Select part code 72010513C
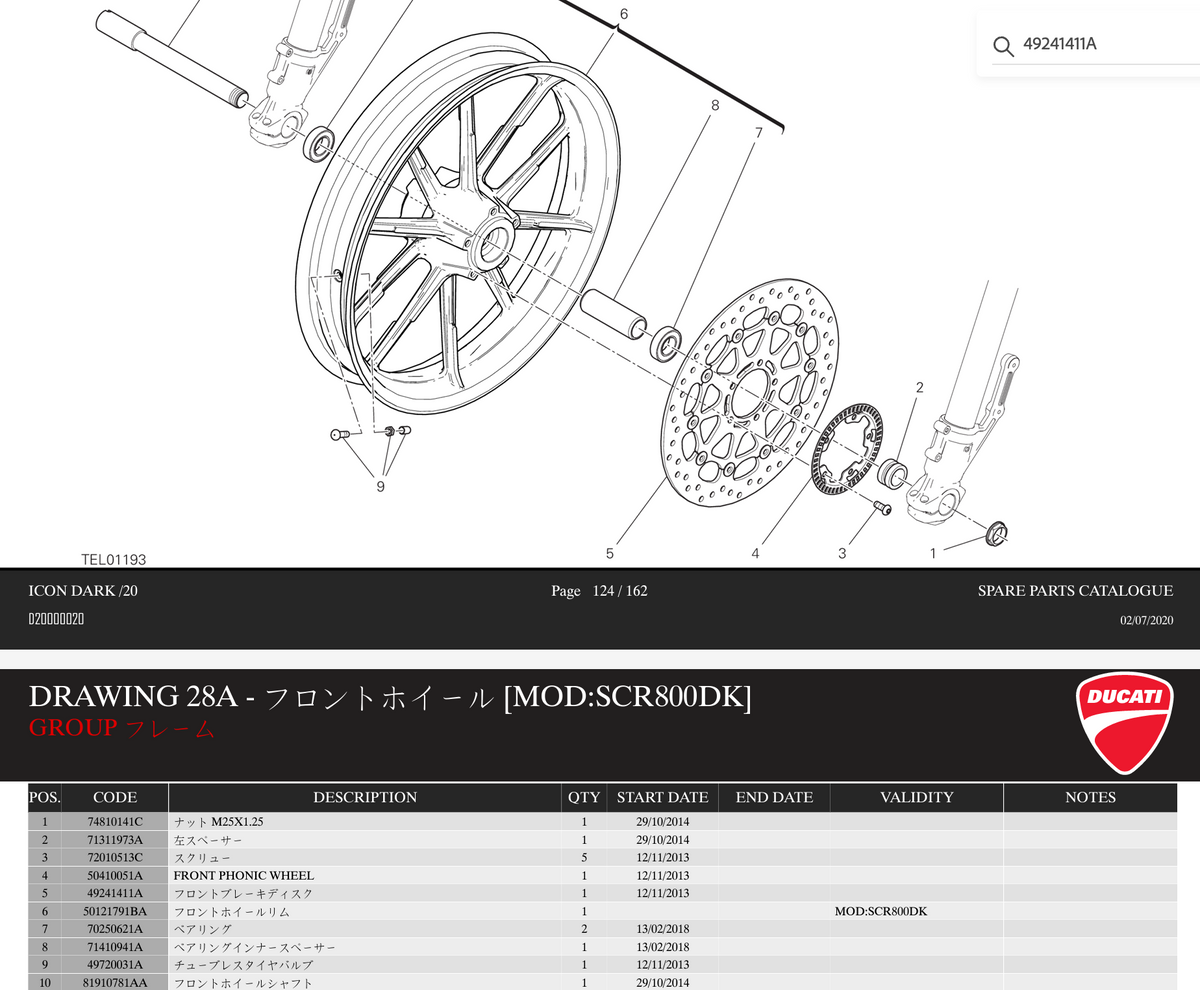The height and width of the screenshot is (990, 1200). (115, 857)
